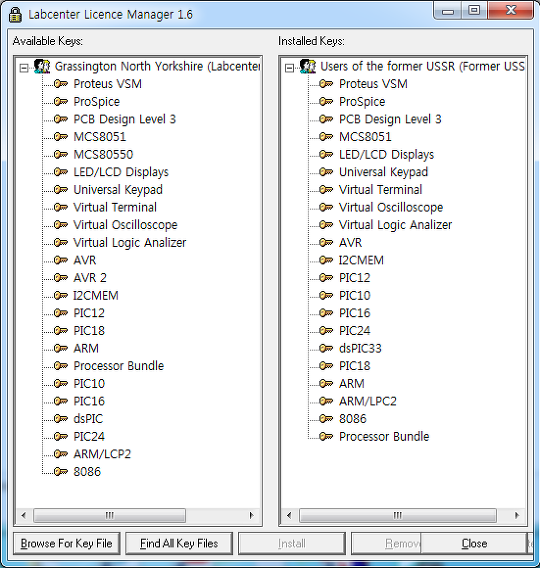
Task: Click the Grassington North Yorkshire users icon
Action: point(42,67)
